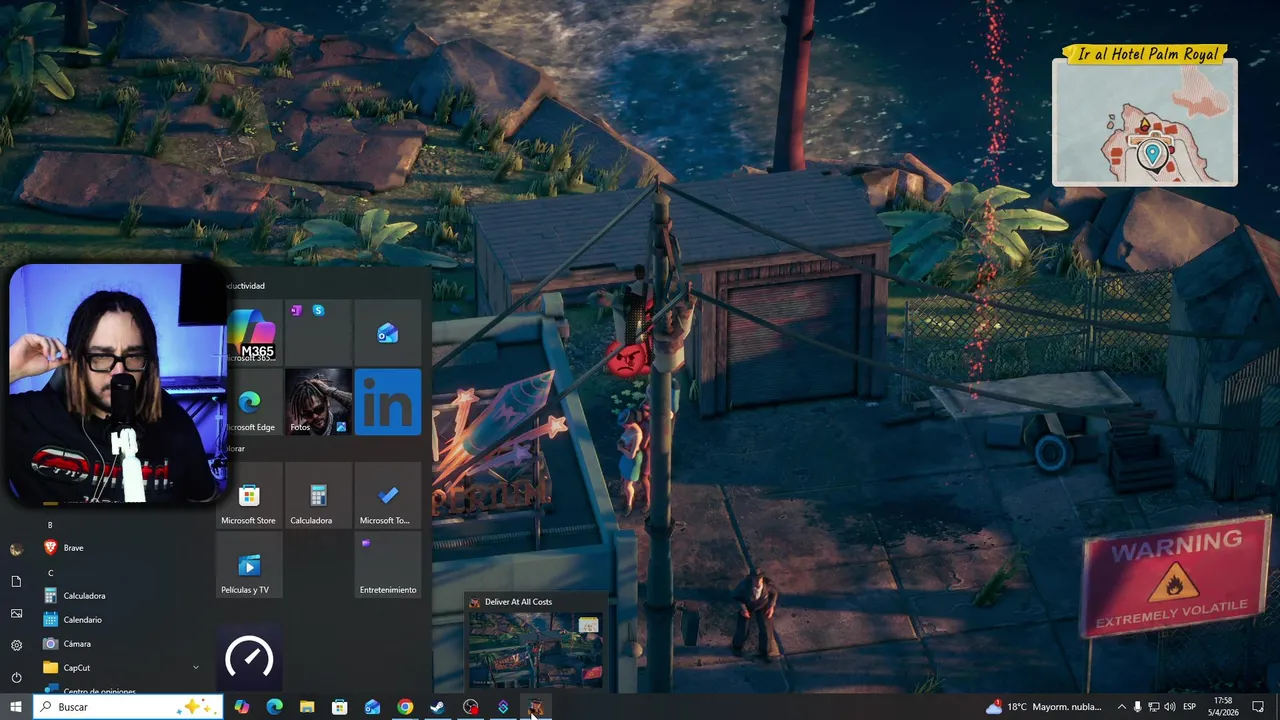Select the Deliver At All Costs window preview
The height and width of the screenshot is (720, 1280).
tap(536, 650)
